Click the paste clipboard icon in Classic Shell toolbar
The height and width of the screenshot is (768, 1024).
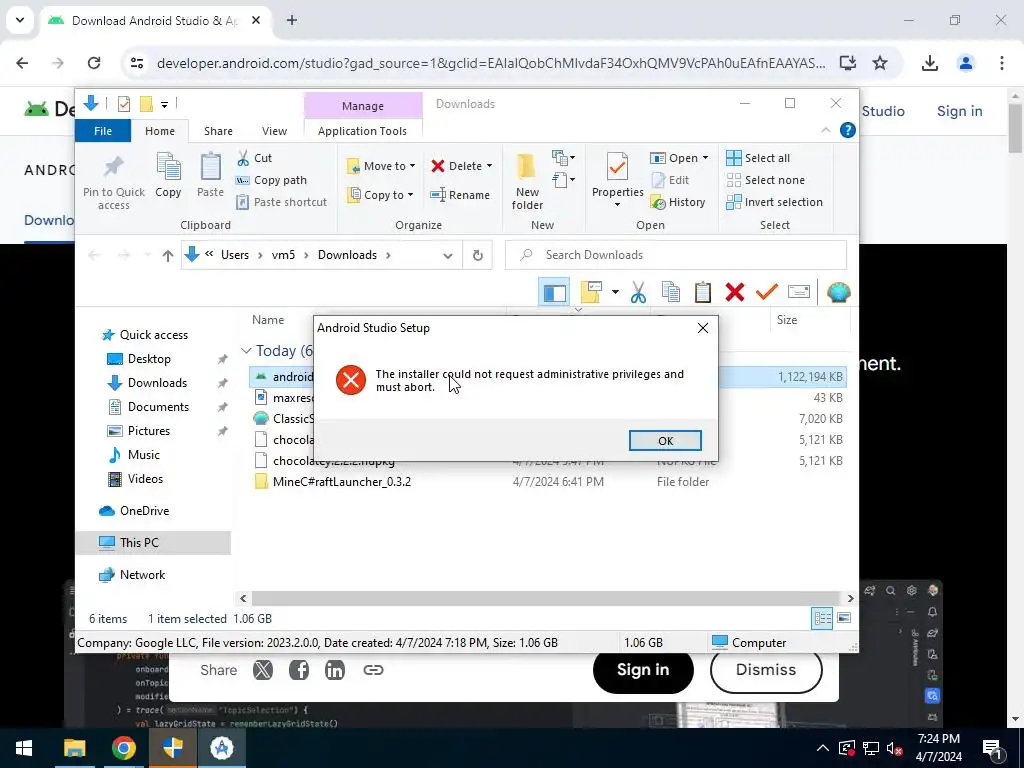point(703,293)
